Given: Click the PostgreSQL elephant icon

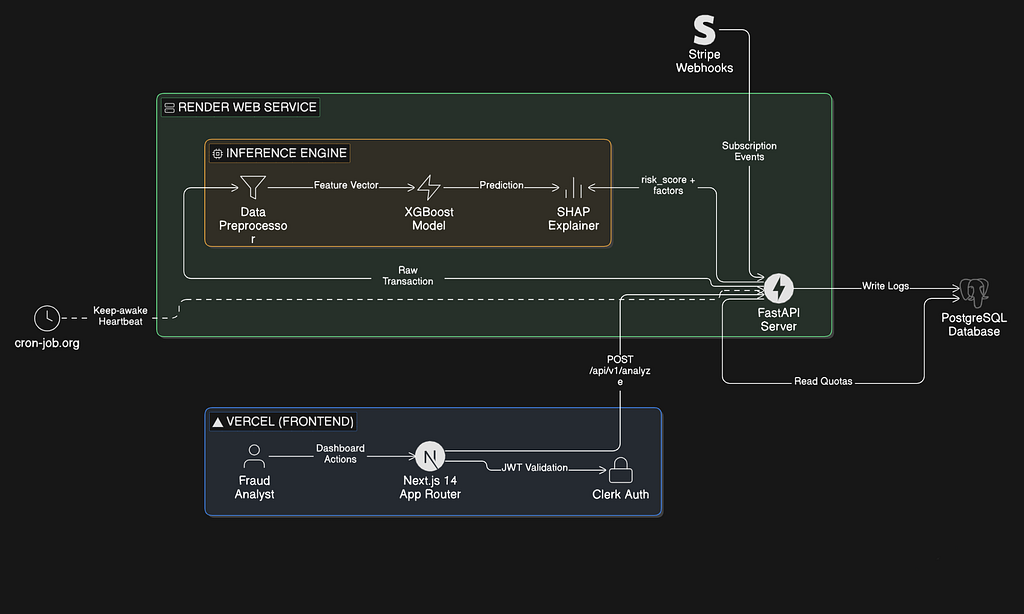Looking at the screenshot, I should [x=974, y=293].
